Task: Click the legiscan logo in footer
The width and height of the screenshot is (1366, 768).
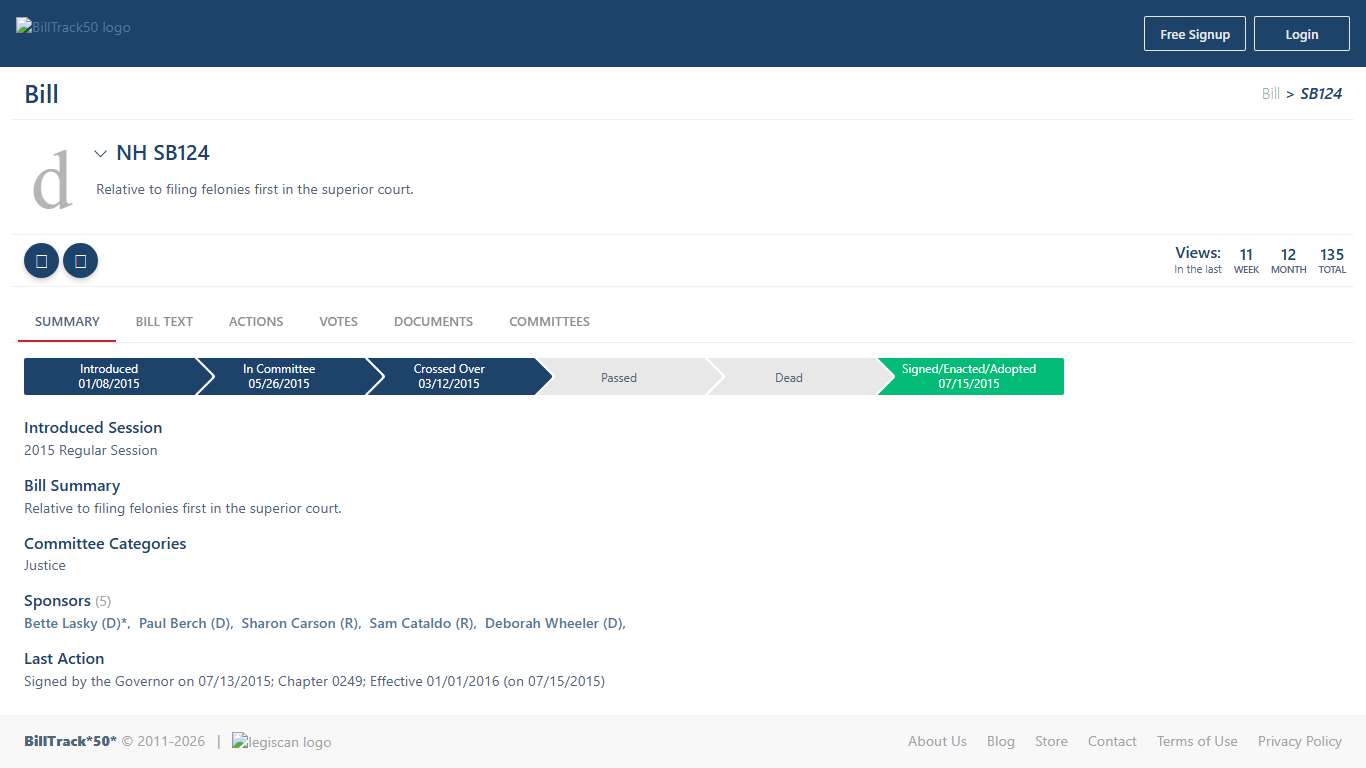Action: click(x=281, y=742)
